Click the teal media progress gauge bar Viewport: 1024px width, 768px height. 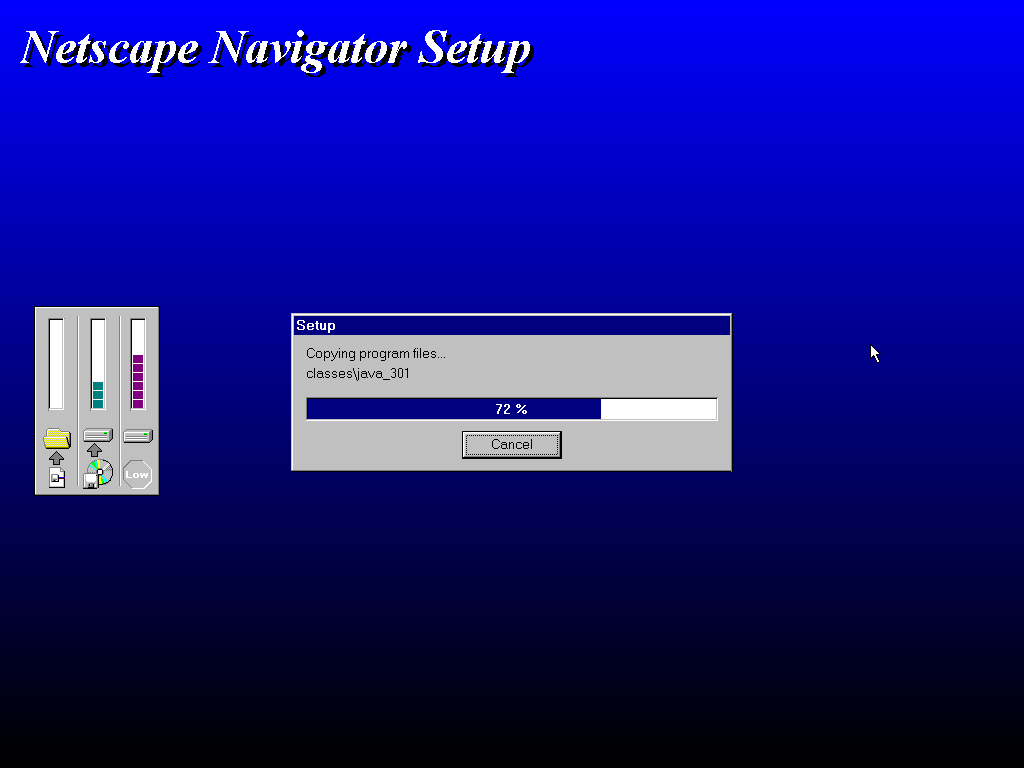(98, 364)
